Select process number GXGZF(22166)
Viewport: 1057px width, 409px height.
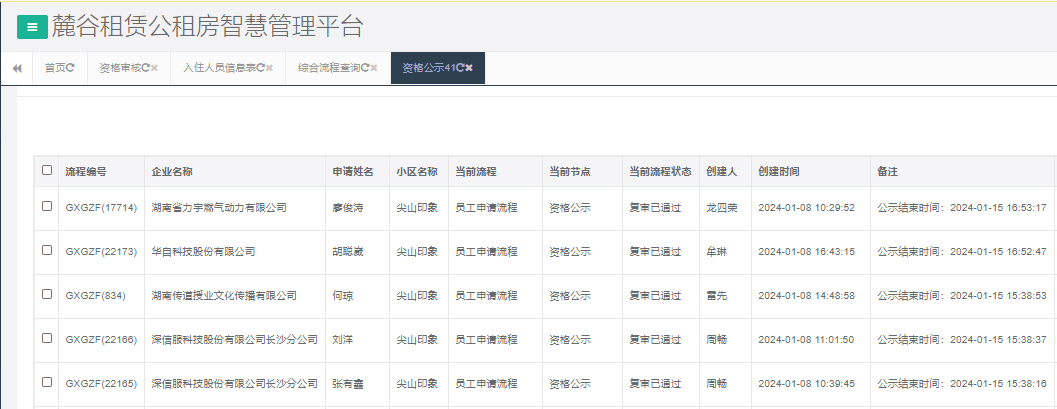[101, 340]
